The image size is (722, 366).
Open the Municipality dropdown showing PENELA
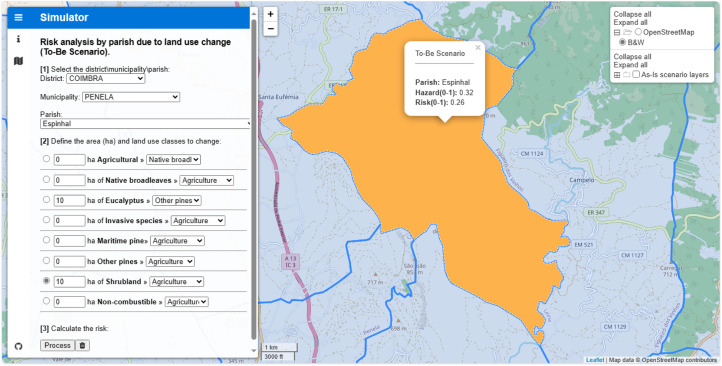[131, 97]
